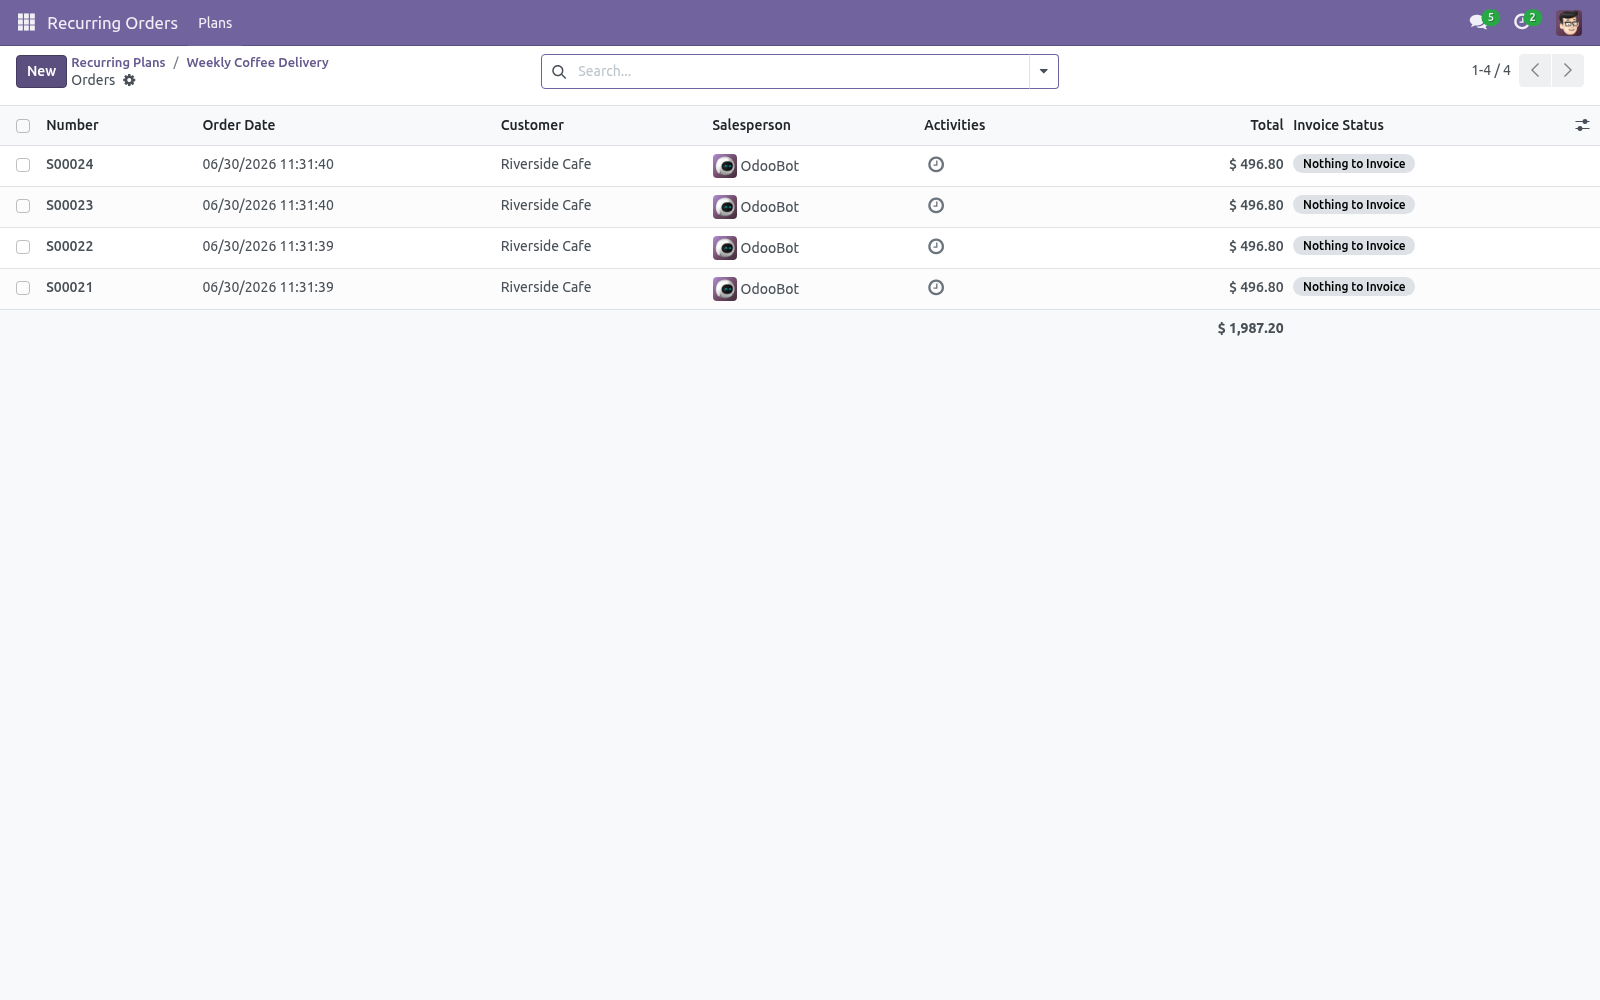Open the user avatar menu
This screenshot has width=1600, height=1000.
(1569, 22)
